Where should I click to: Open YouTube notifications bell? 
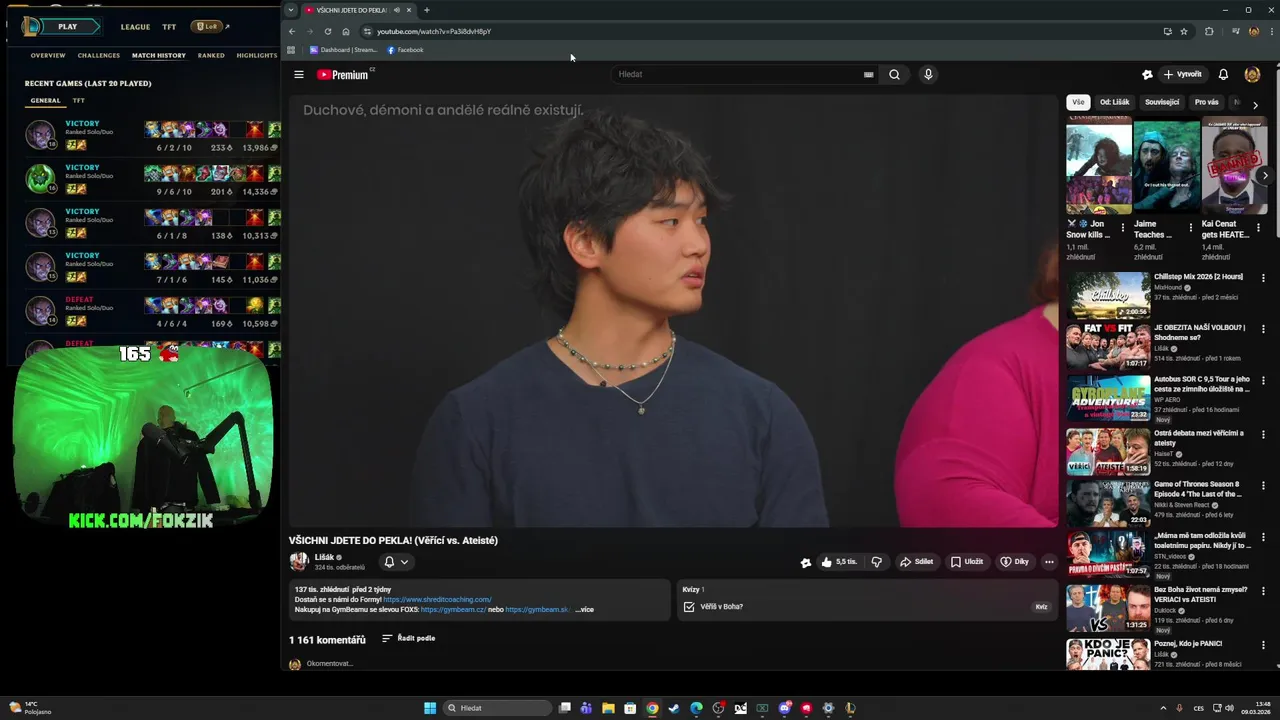tap(1223, 74)
